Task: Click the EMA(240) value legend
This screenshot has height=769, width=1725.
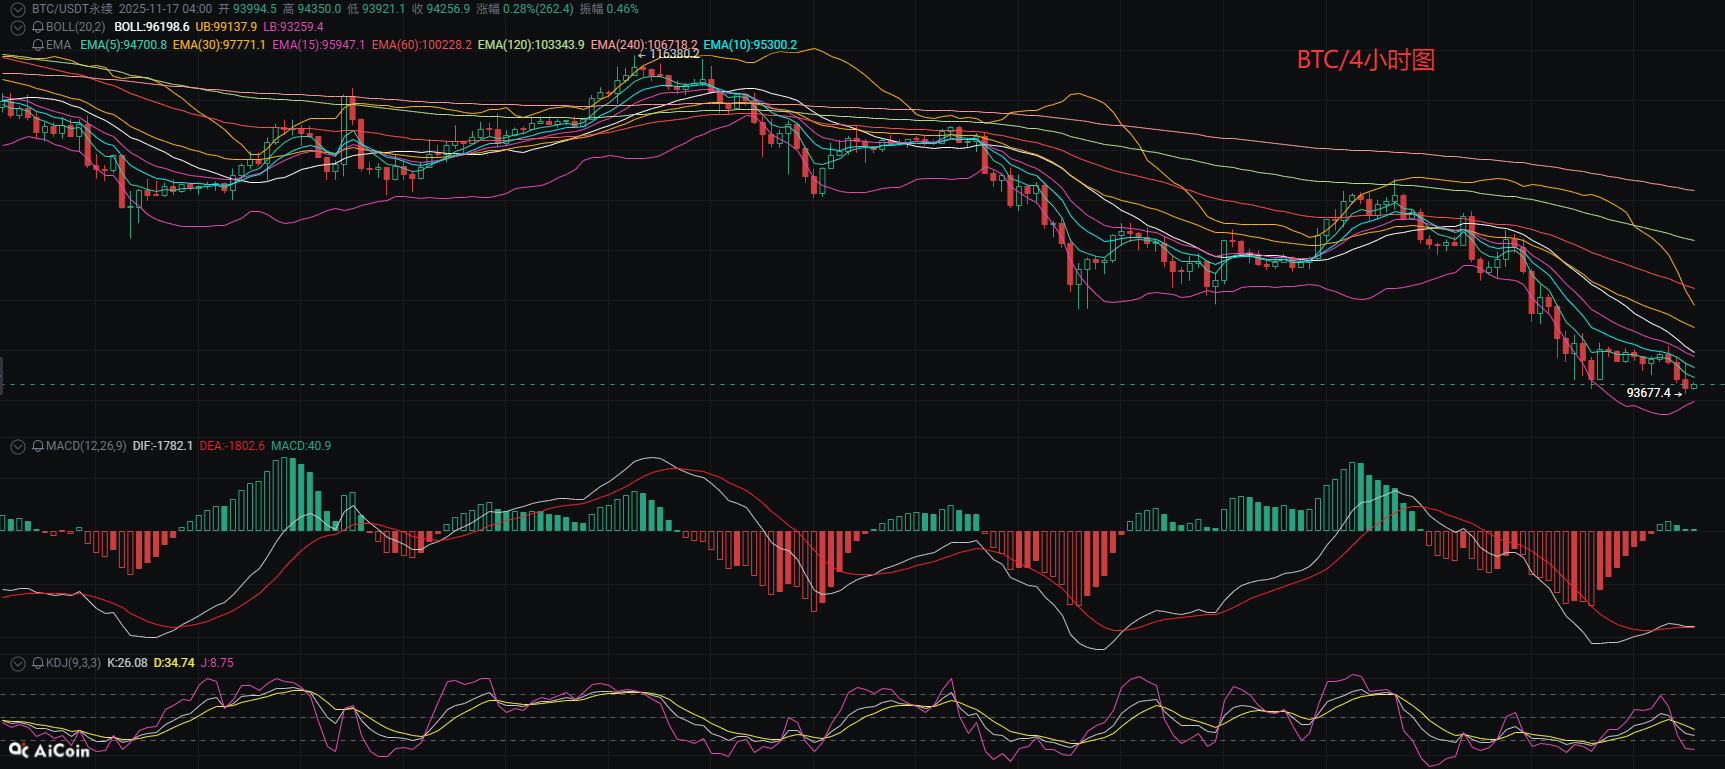Action: [644, 45]
